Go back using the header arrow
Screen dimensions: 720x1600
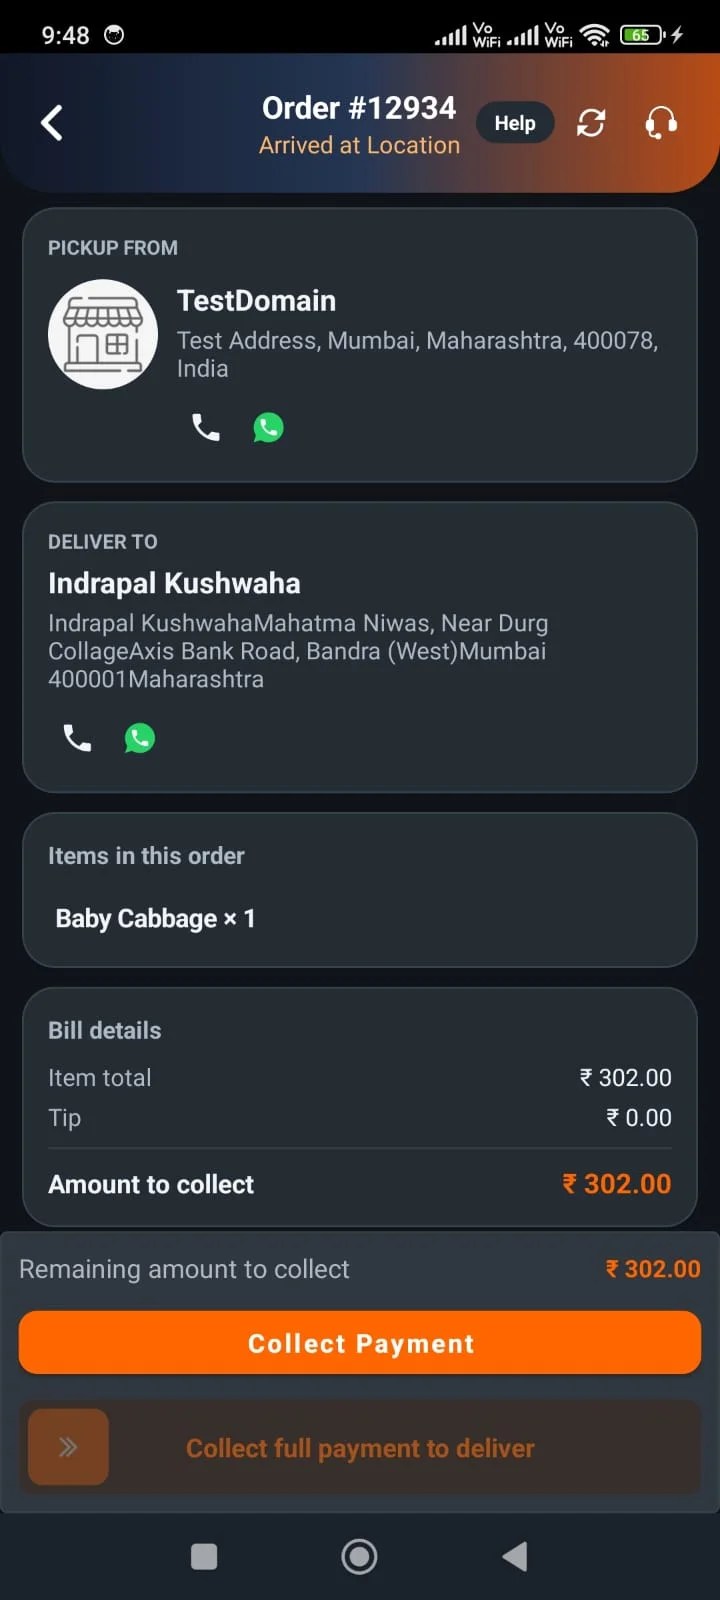(52, 123)
